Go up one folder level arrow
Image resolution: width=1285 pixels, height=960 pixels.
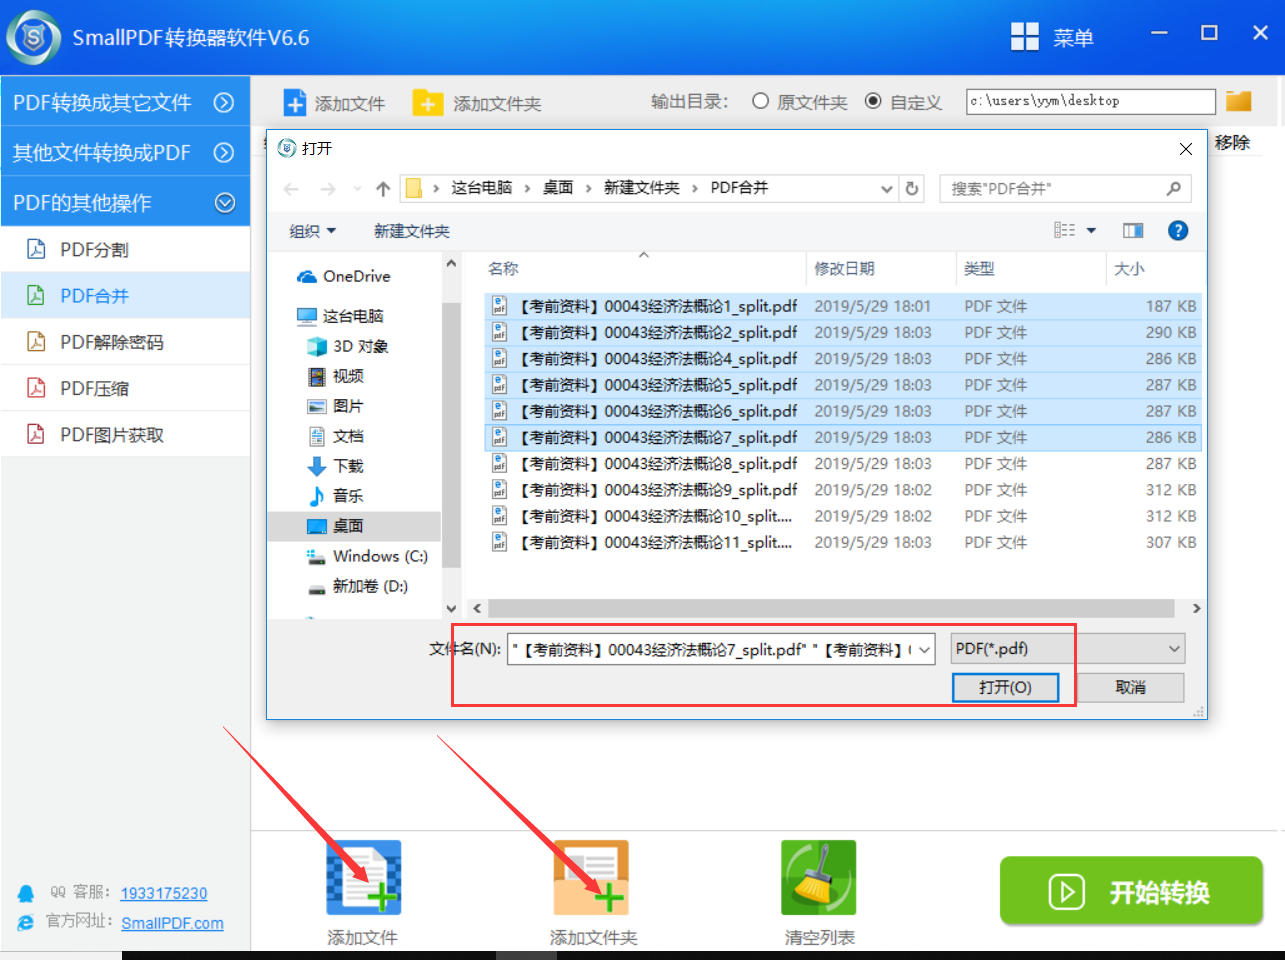pos(383,188)
